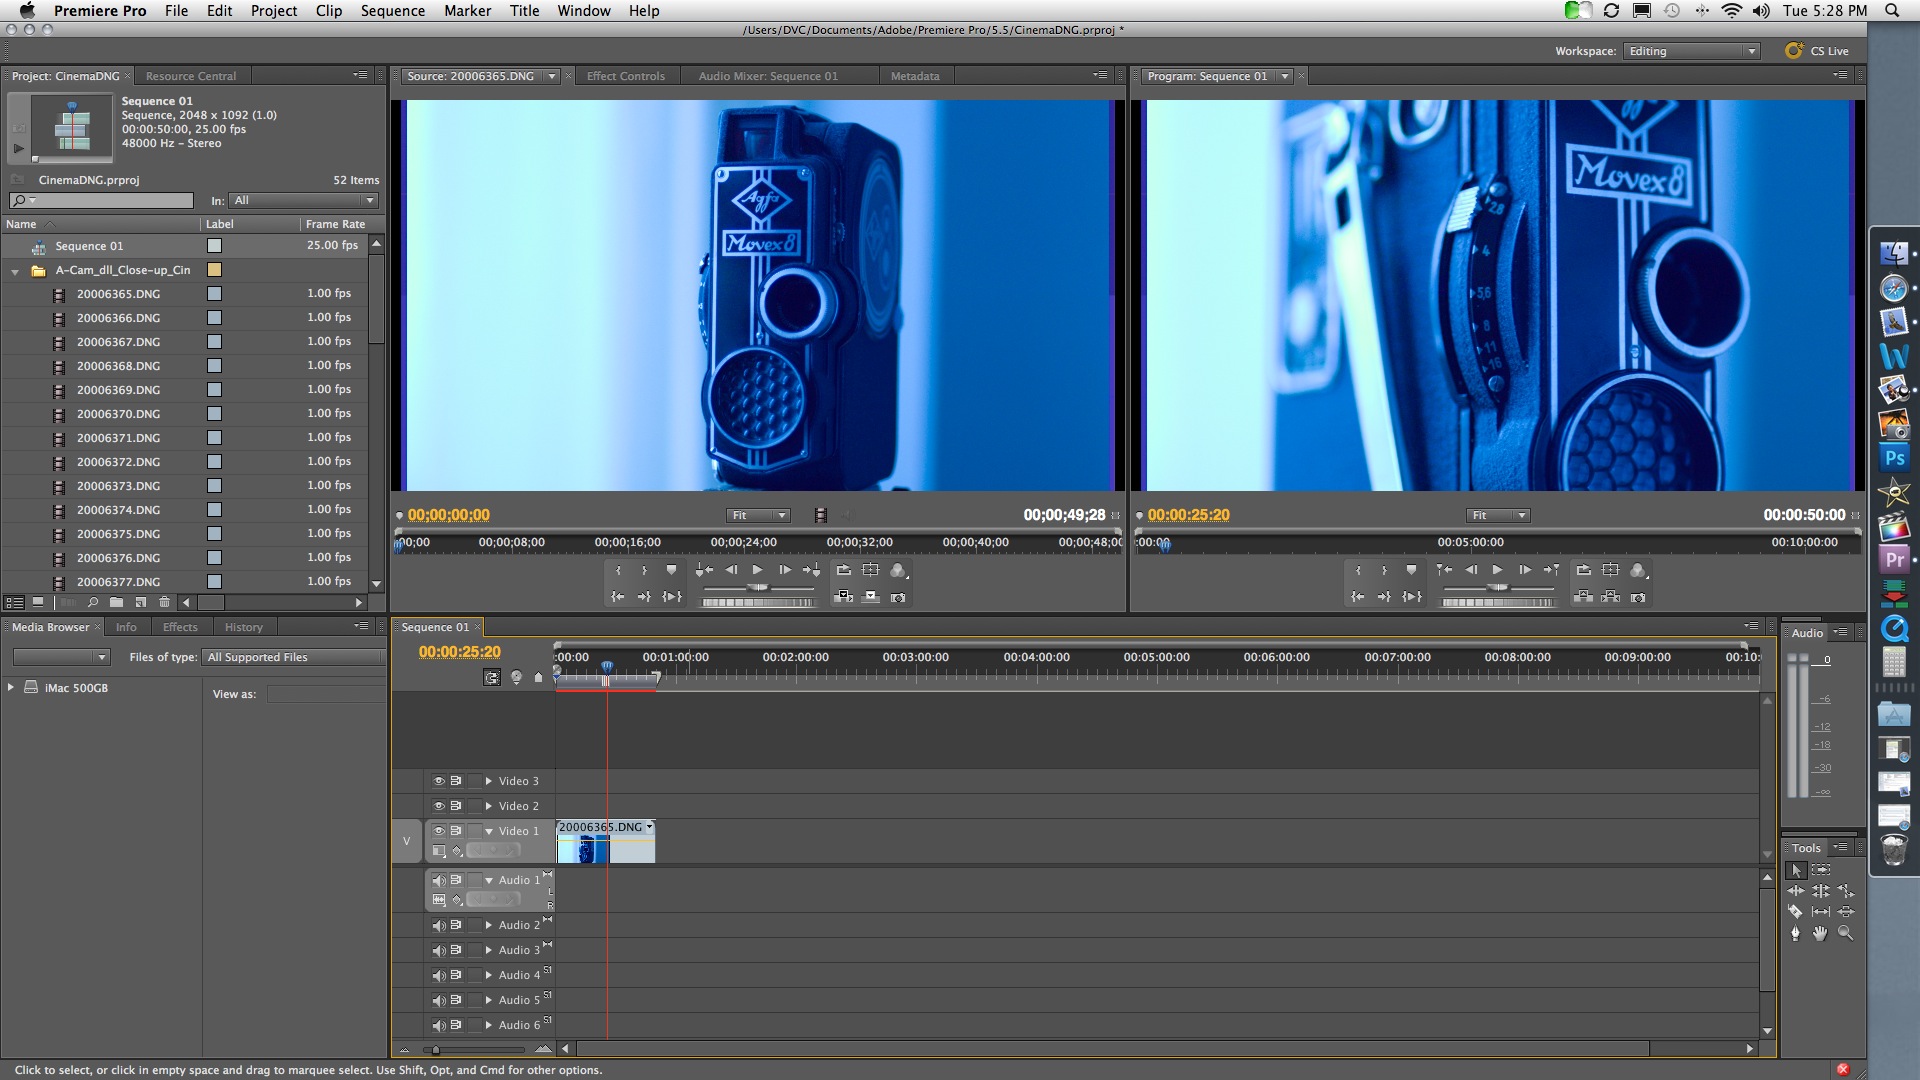Select the Razor tool

1796,912
